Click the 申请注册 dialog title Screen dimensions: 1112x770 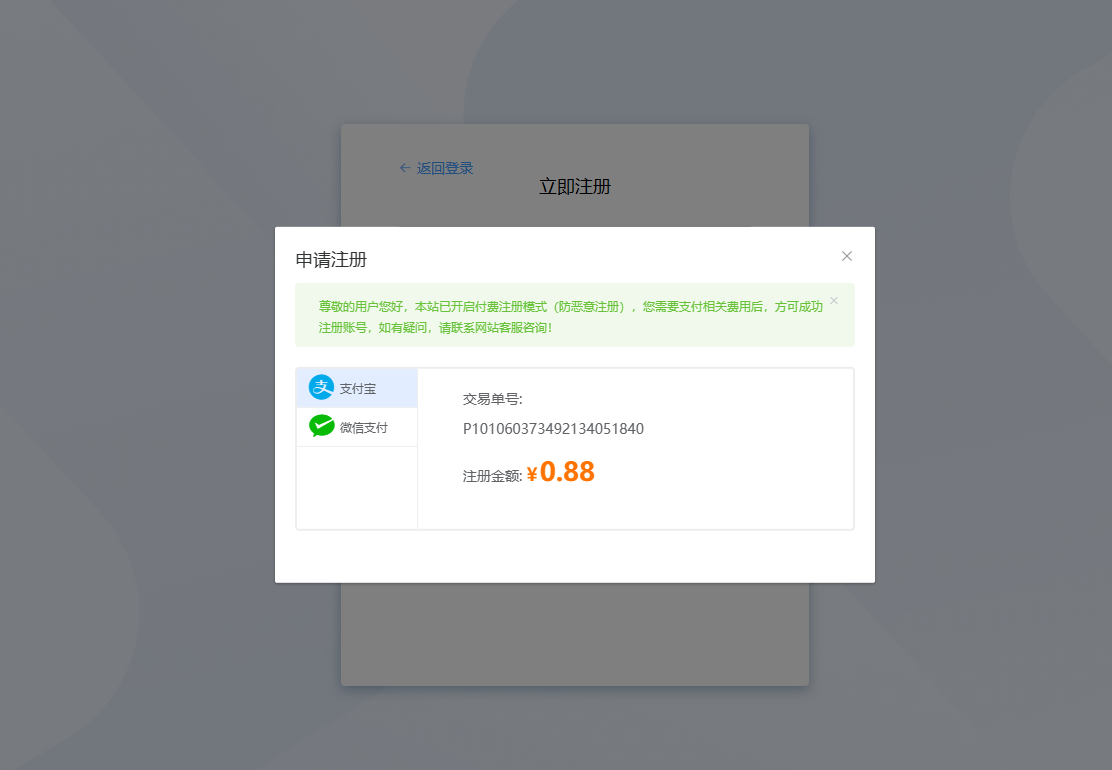(331, 260)
